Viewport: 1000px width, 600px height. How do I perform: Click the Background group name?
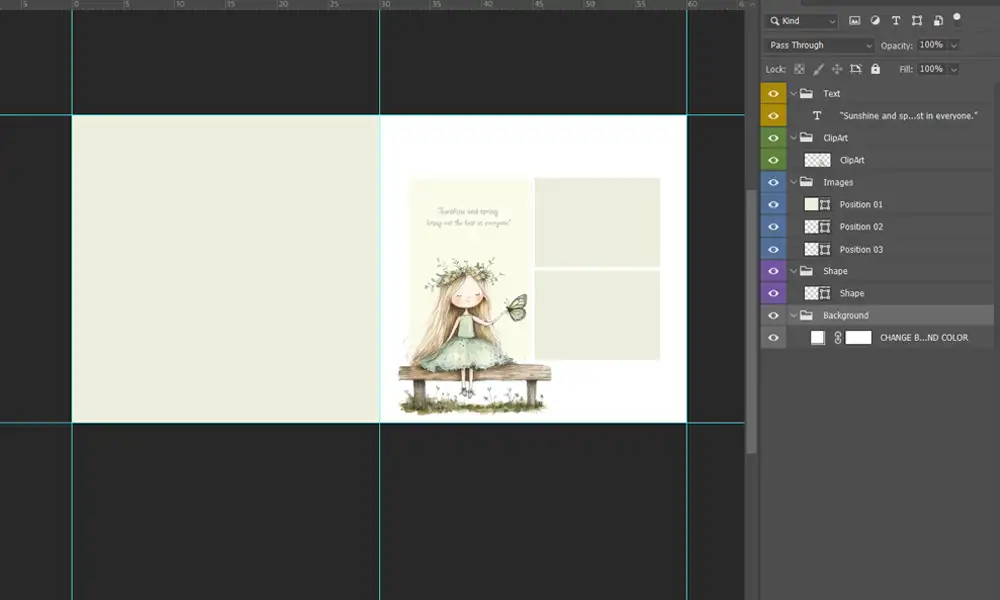point(846,316)
